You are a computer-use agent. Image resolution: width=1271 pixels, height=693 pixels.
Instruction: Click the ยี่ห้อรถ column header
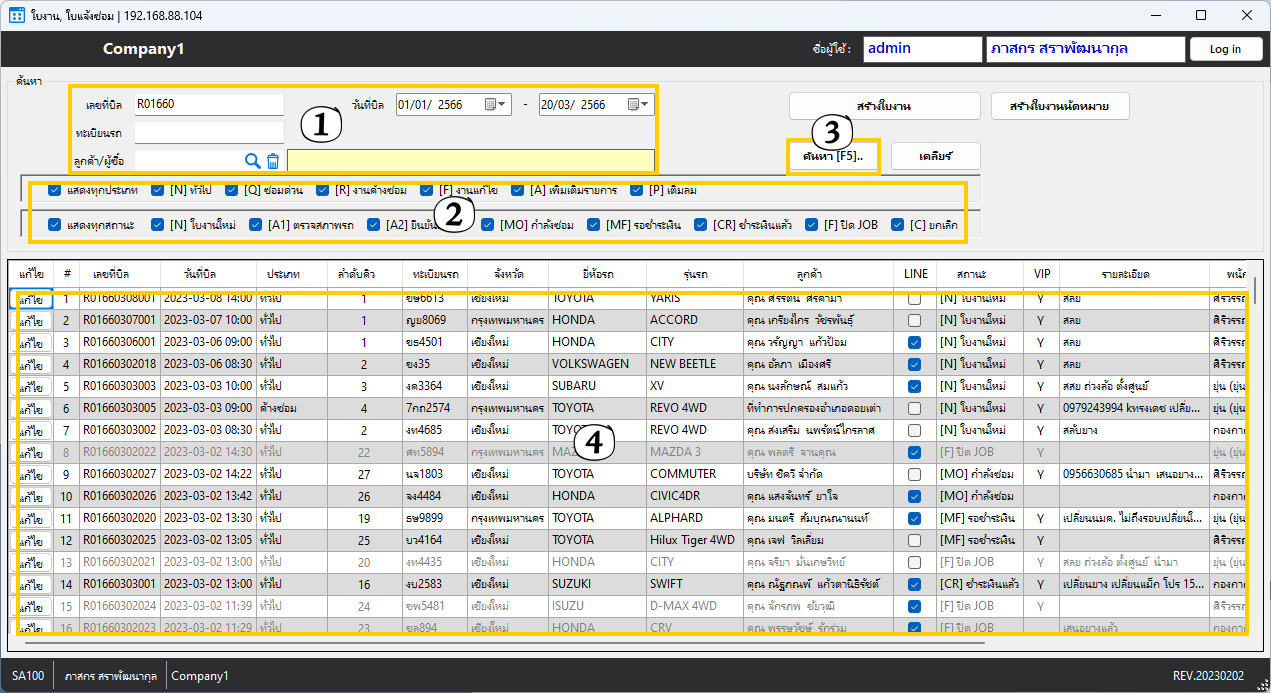(x=597, y=273)
